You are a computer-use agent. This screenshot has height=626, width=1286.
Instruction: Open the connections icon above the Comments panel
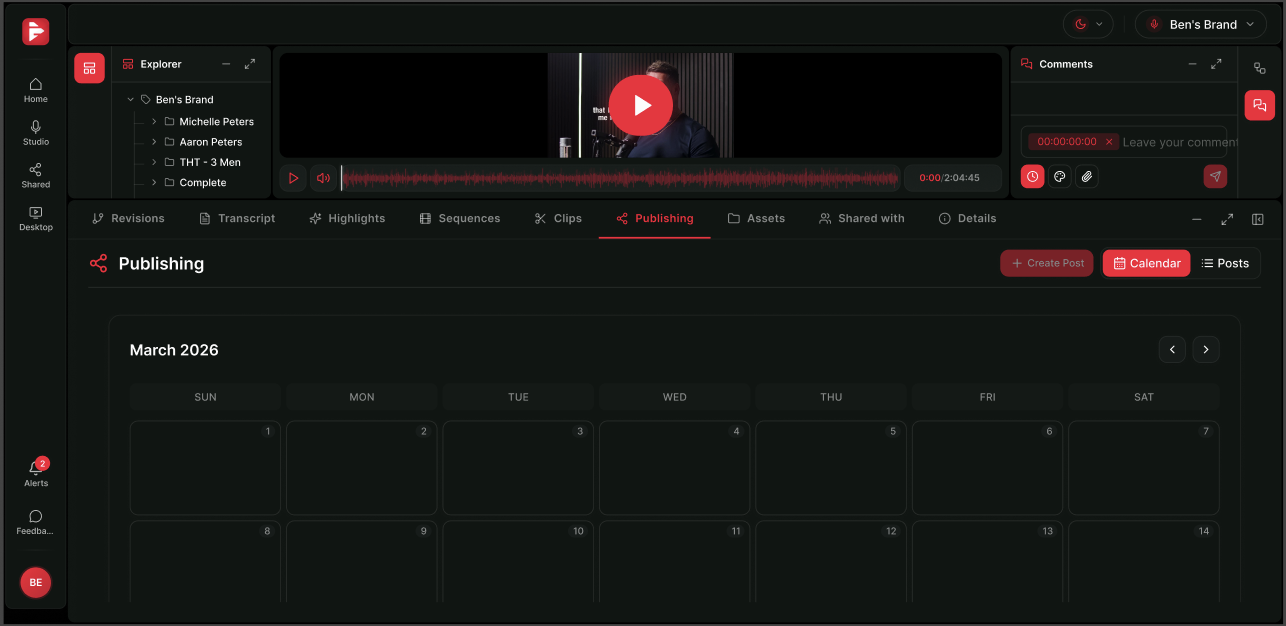click(x=1259, y=69)
